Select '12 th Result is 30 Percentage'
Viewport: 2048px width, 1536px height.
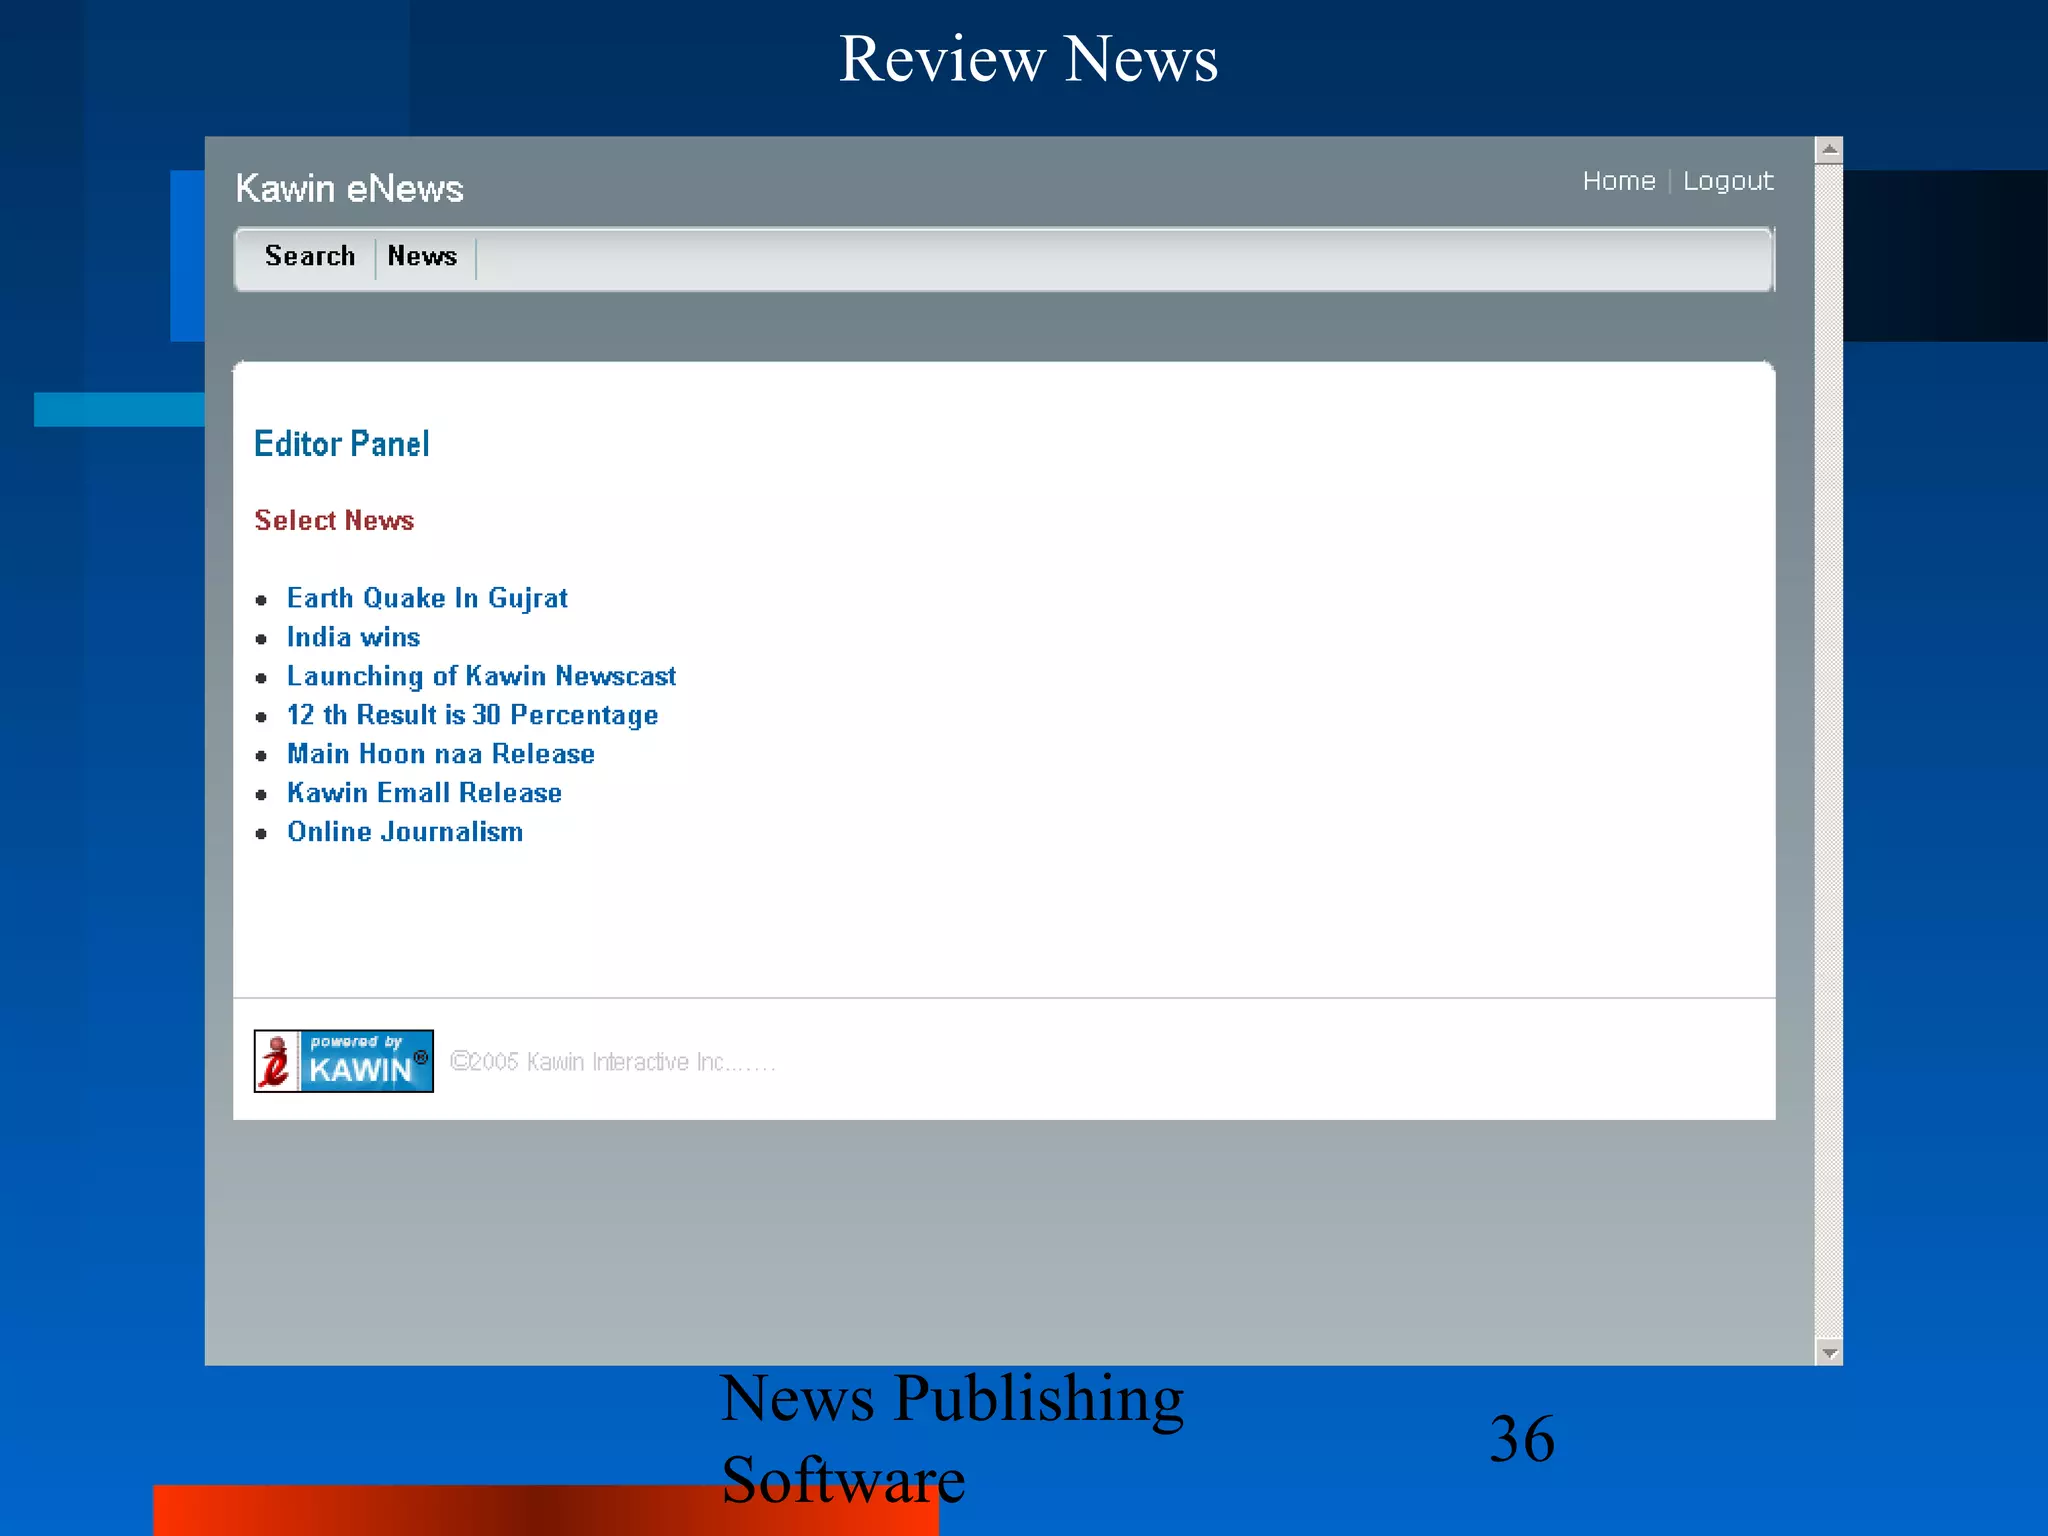click(472, 715)
